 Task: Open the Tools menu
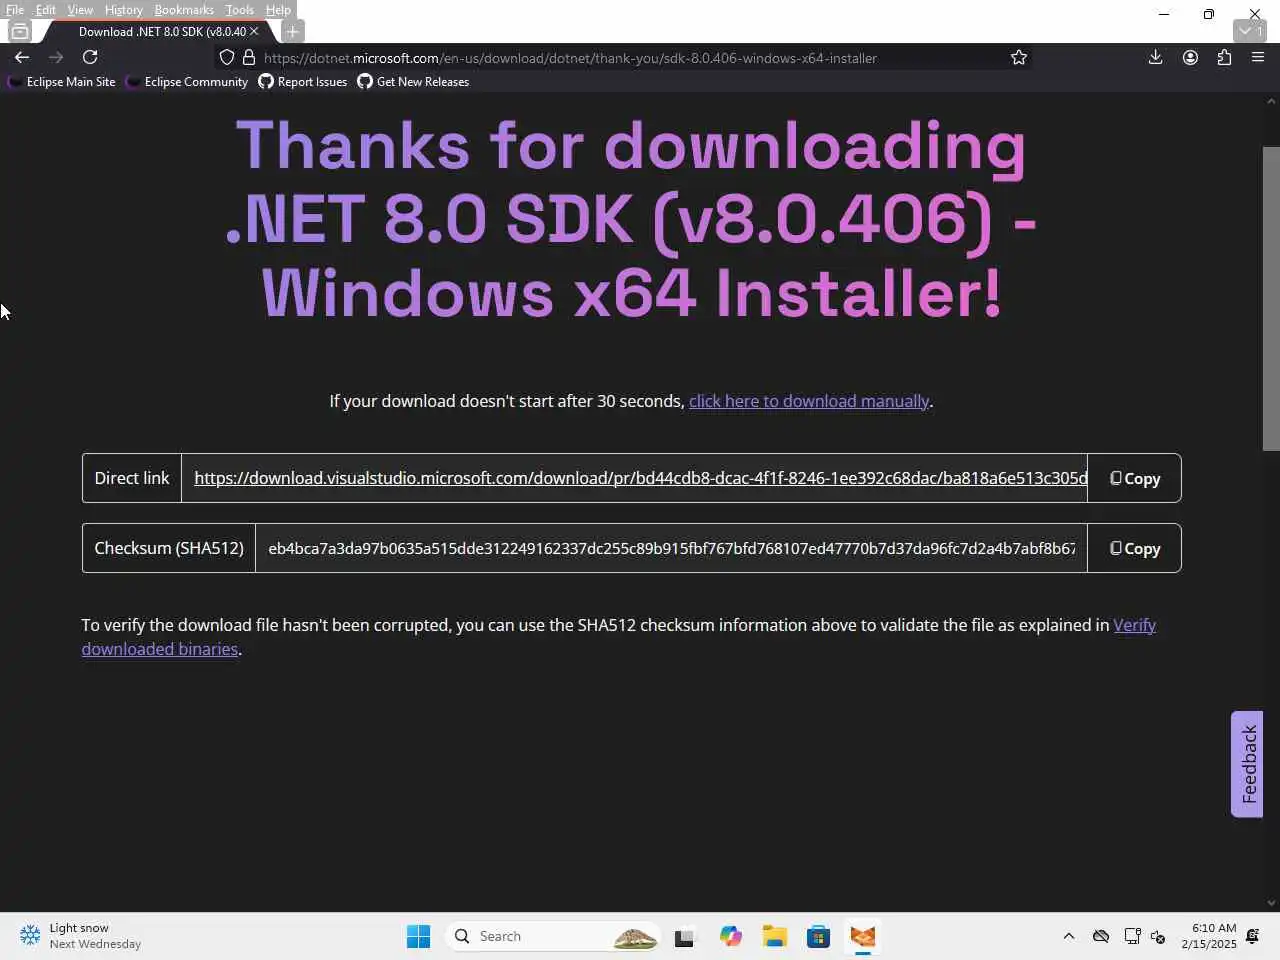[x=239, y=10]
